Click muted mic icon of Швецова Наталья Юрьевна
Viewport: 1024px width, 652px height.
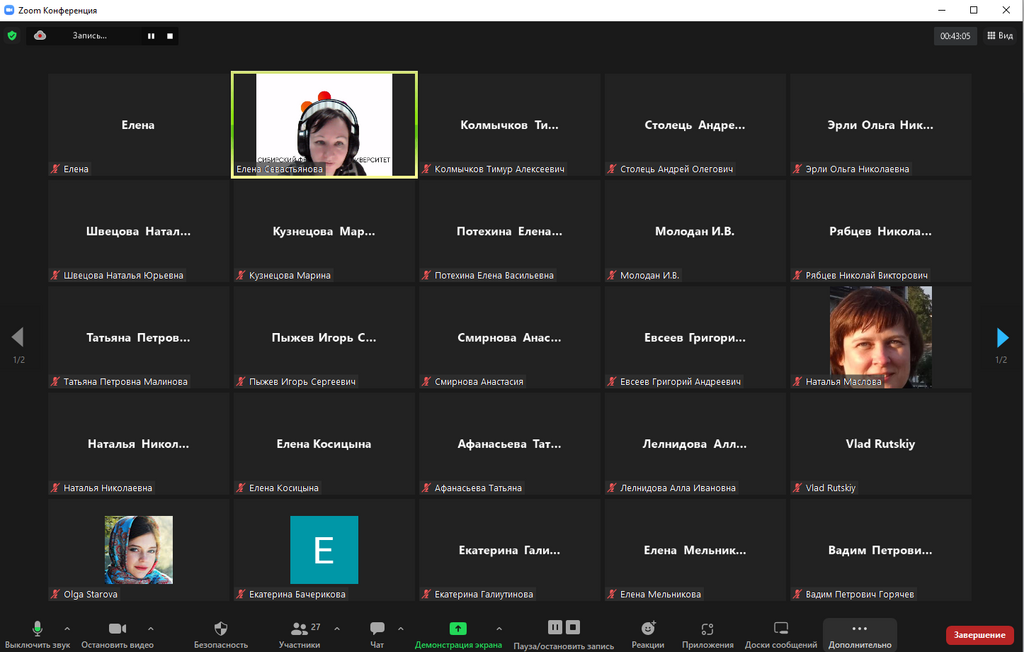56,275
